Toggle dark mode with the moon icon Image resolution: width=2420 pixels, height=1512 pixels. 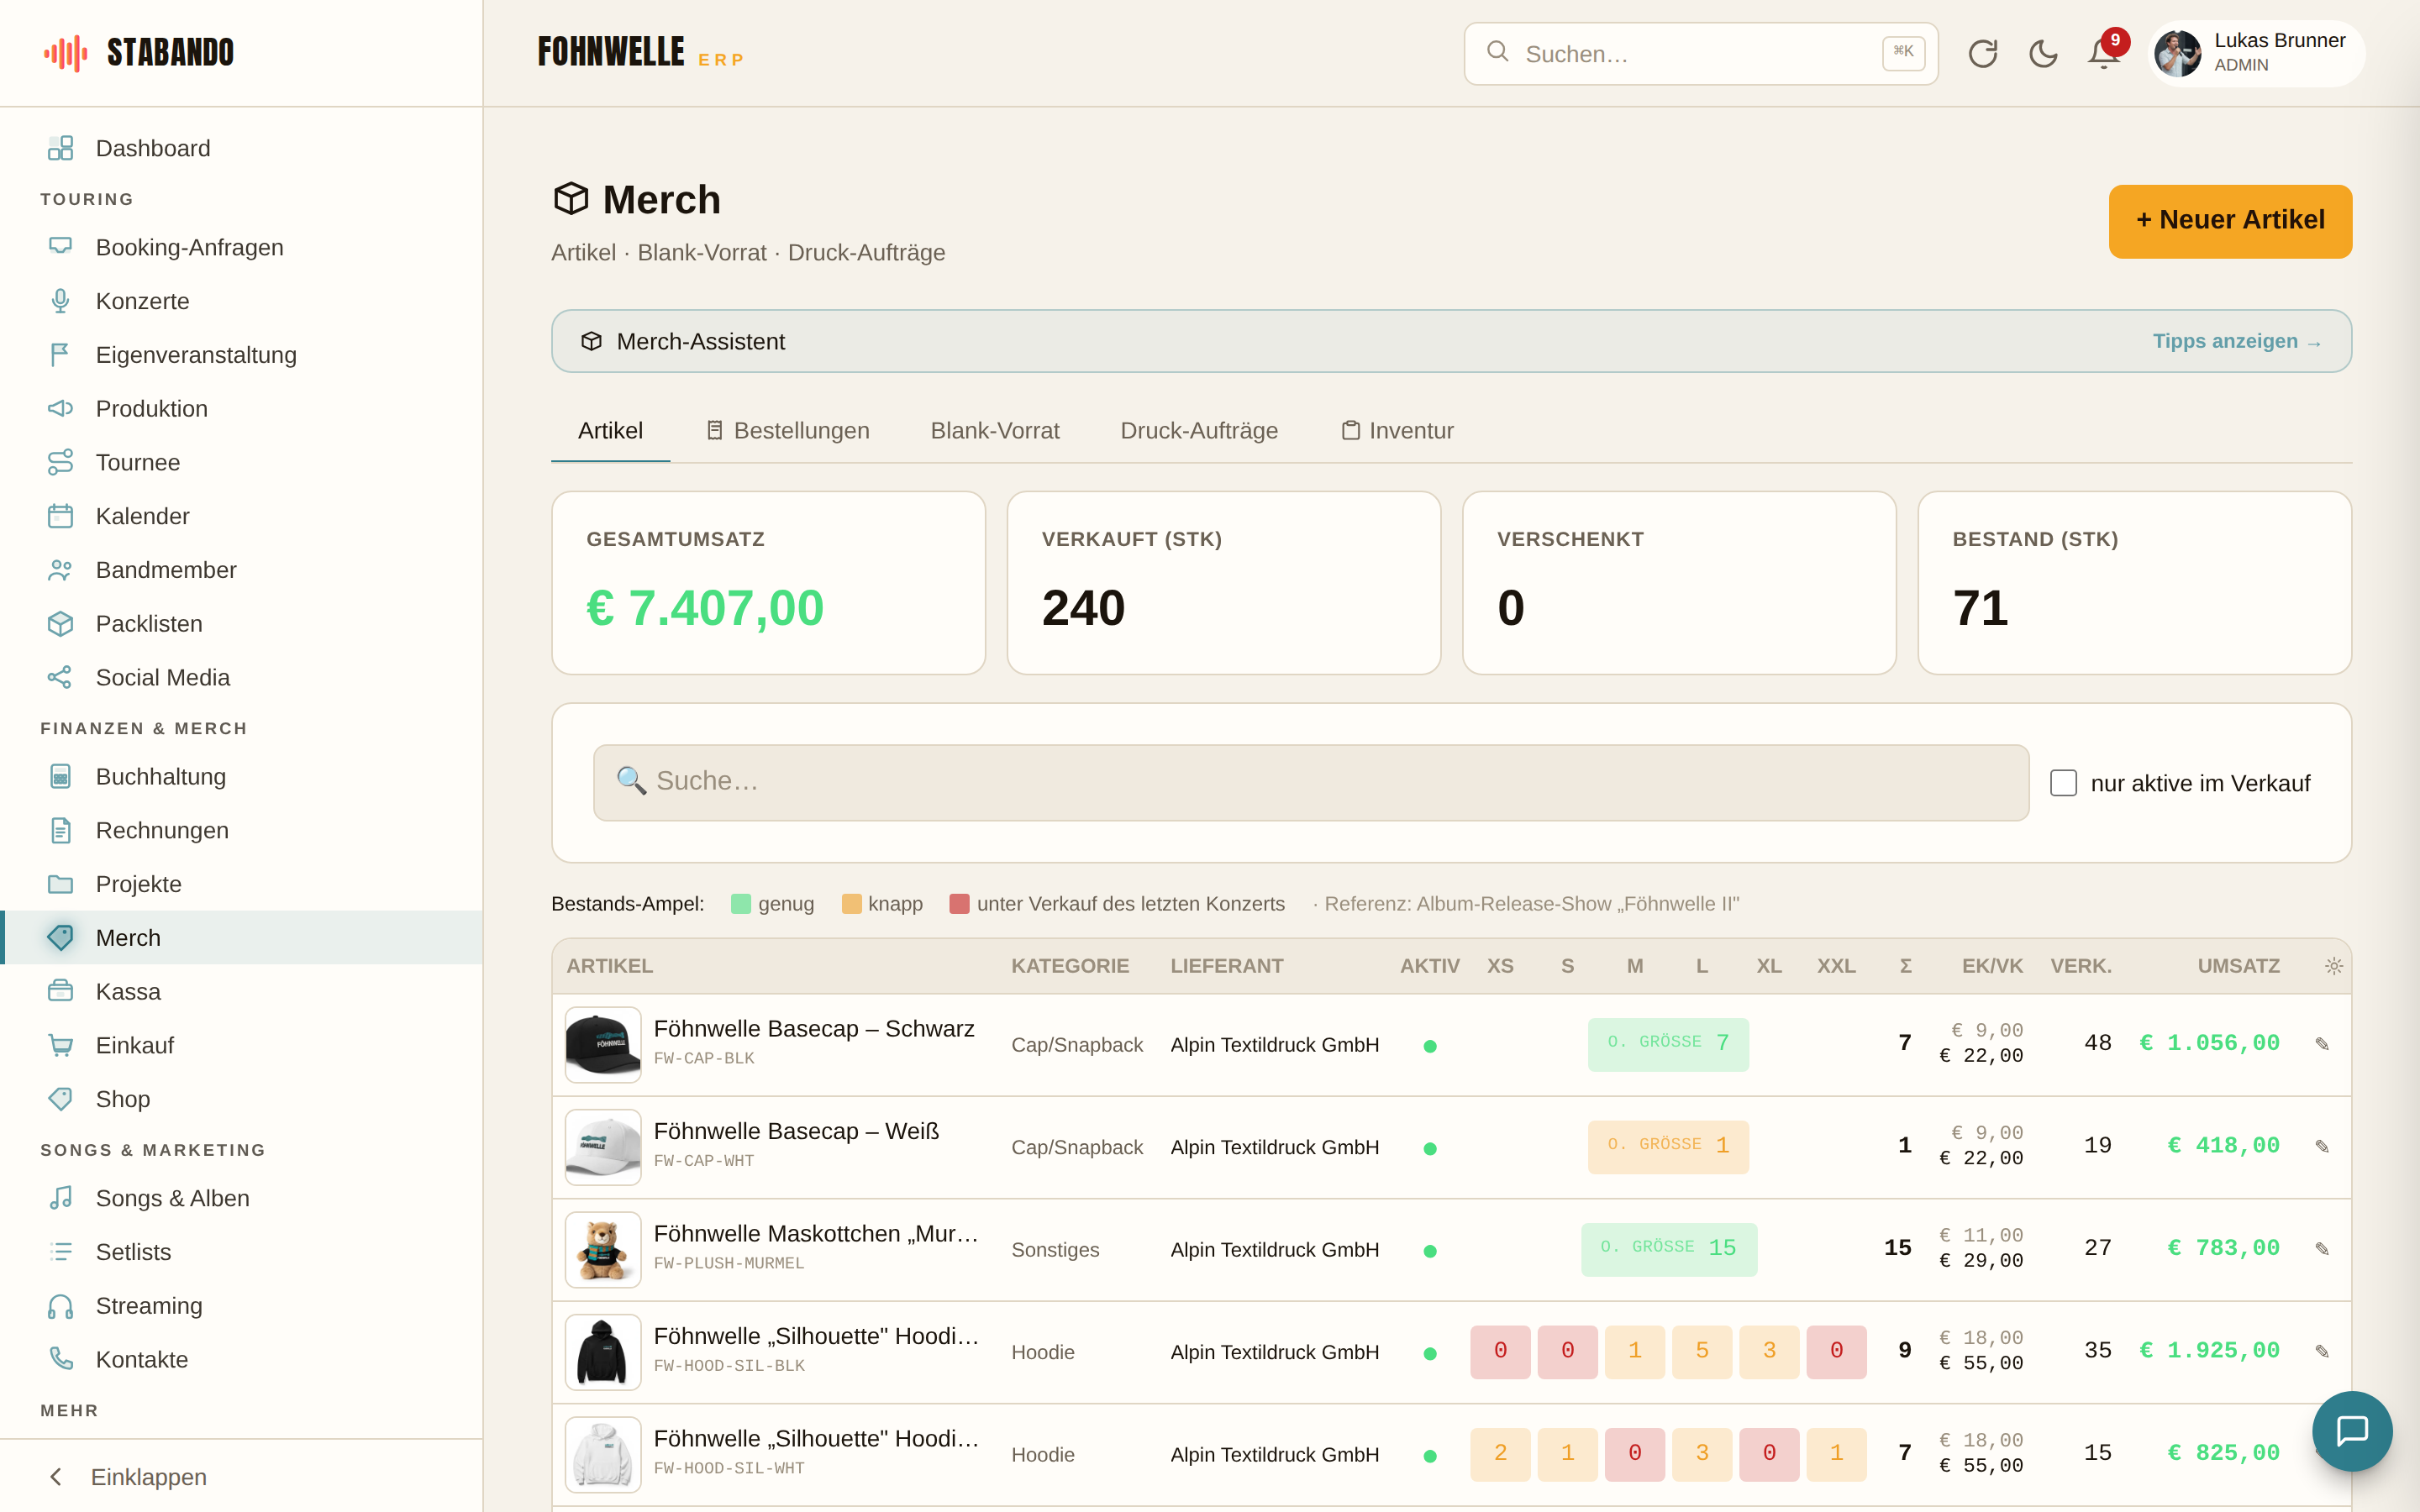2043,54
